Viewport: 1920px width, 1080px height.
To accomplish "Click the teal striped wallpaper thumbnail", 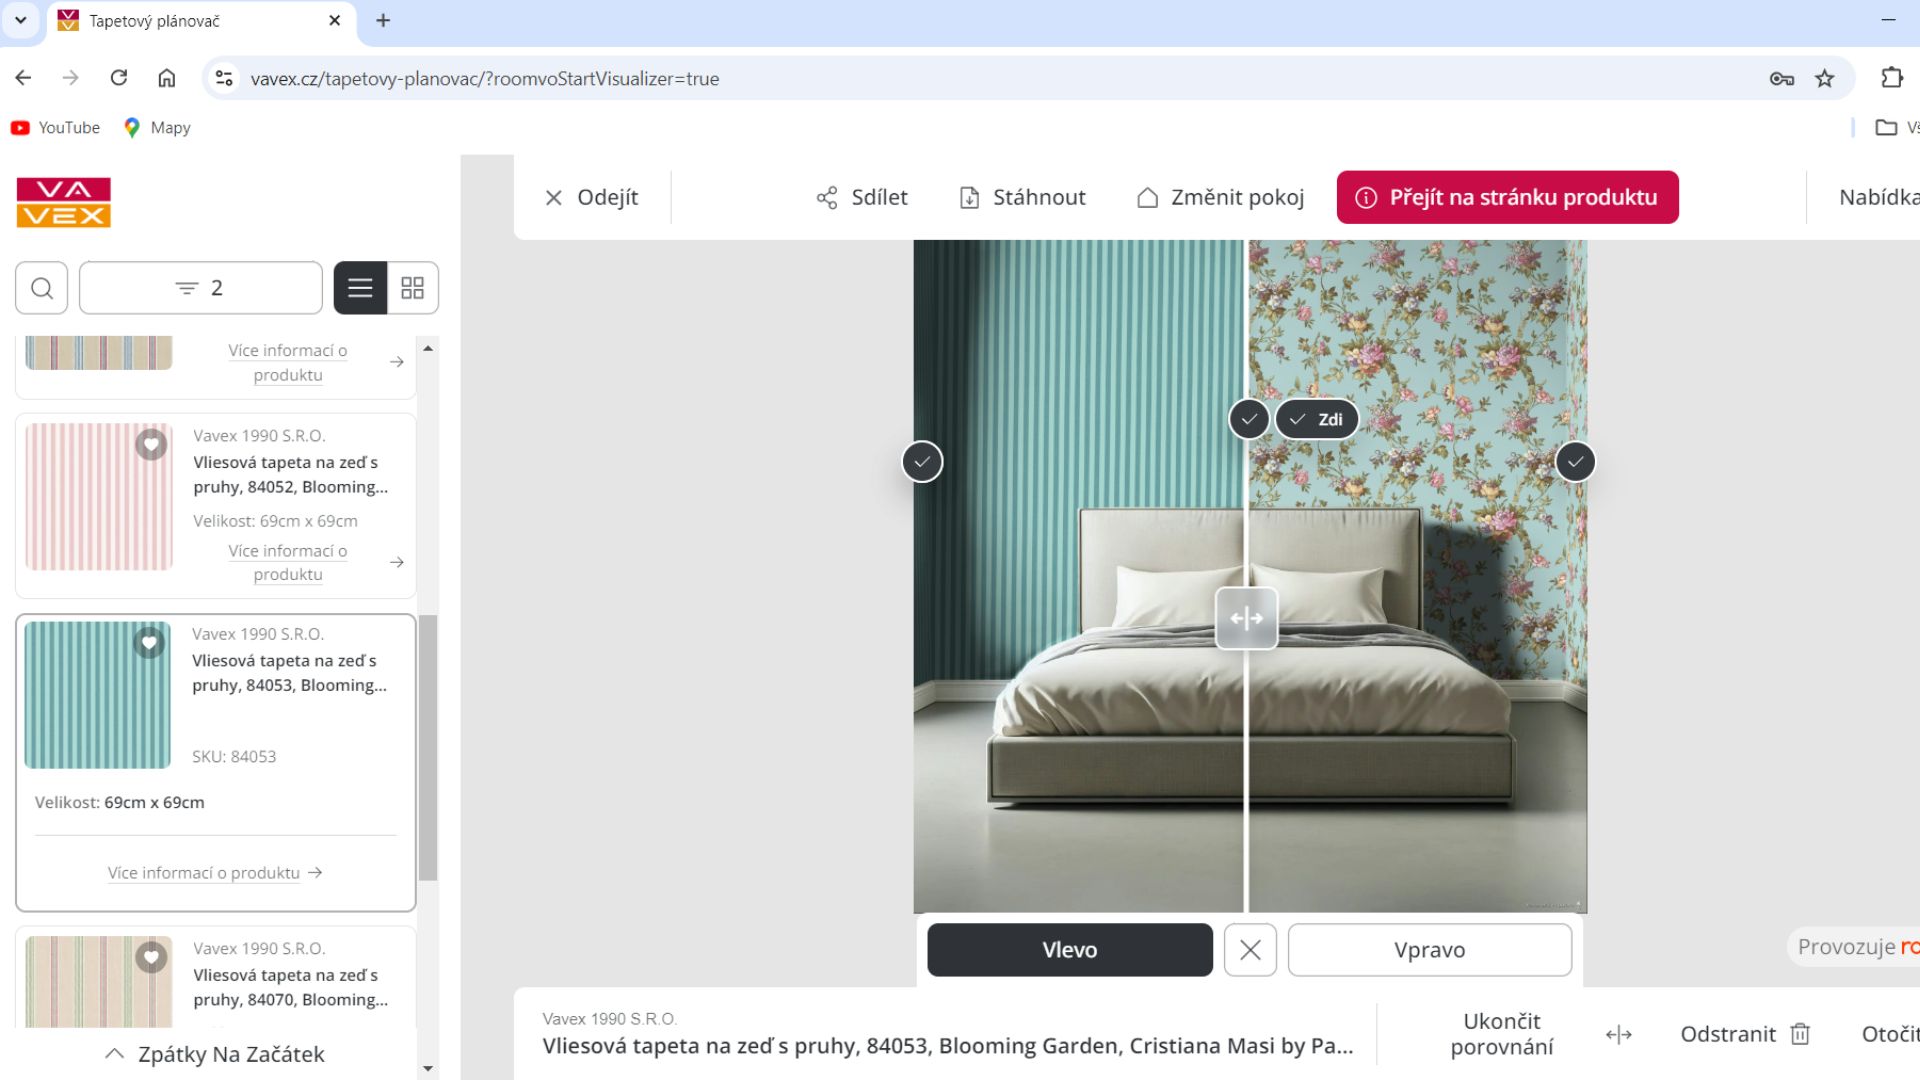I will pyautogui.click(x=99, y=694).
